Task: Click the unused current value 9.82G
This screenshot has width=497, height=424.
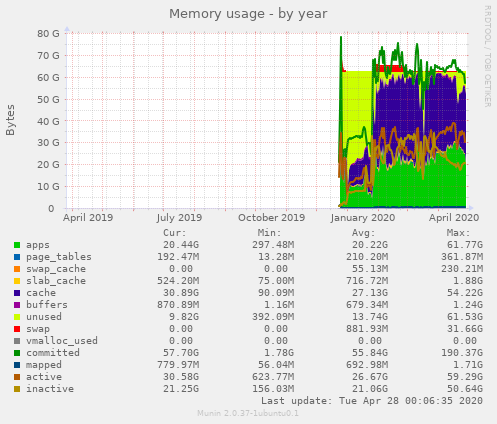Action: pyautogui.click(x=184, y=317)
